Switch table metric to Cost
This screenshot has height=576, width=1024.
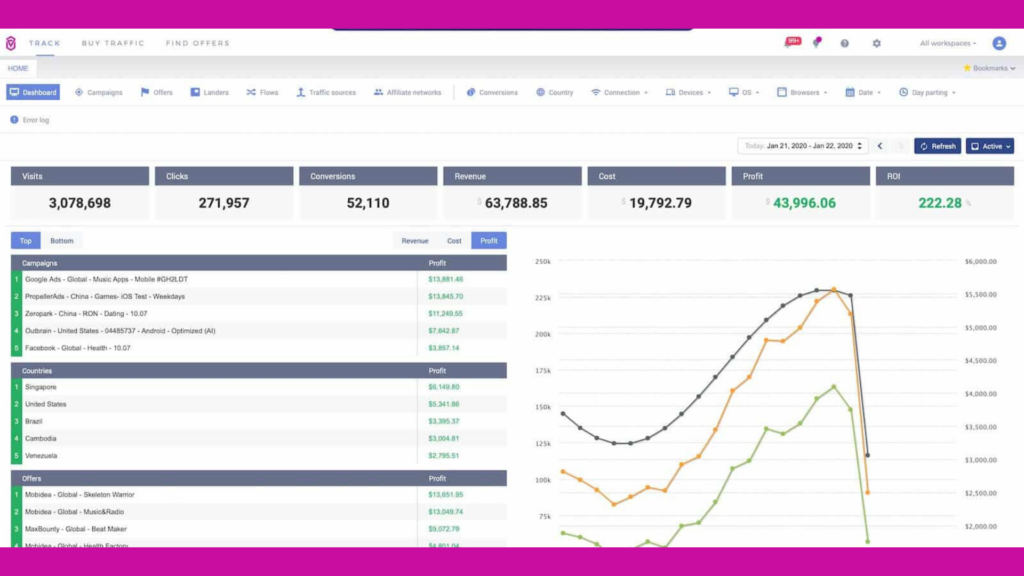point(454,241)
